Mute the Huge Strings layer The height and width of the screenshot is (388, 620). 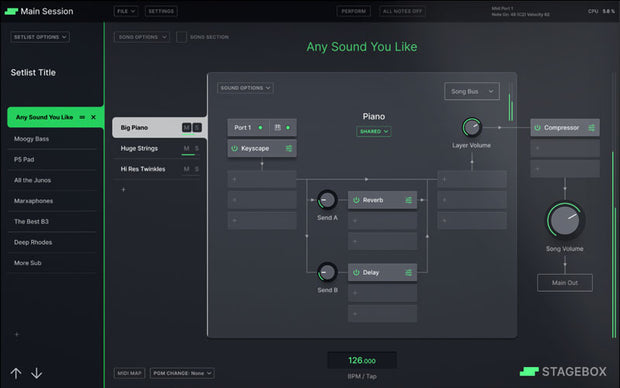pyautogui.click(x=186, y=148)
